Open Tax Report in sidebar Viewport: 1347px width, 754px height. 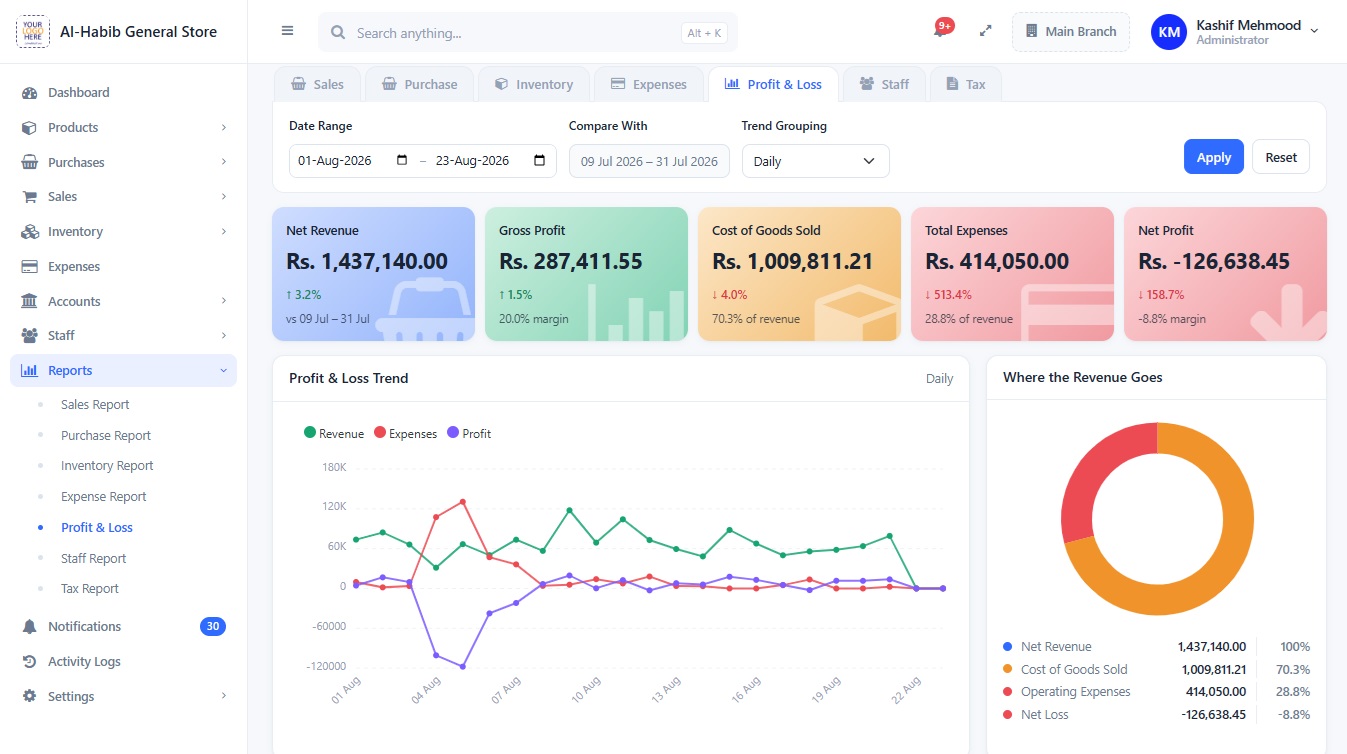pos(90,589)
